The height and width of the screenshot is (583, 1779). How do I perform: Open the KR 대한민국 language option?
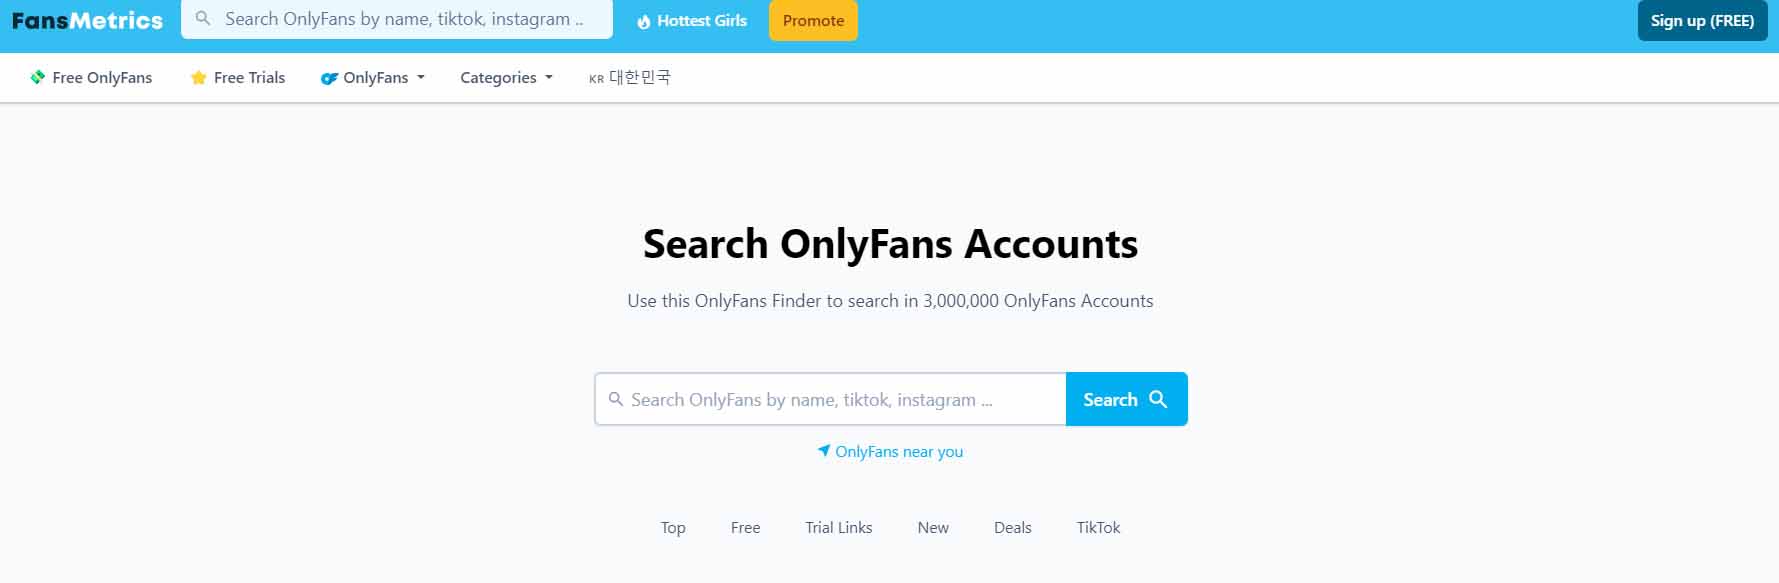[631, 77]
